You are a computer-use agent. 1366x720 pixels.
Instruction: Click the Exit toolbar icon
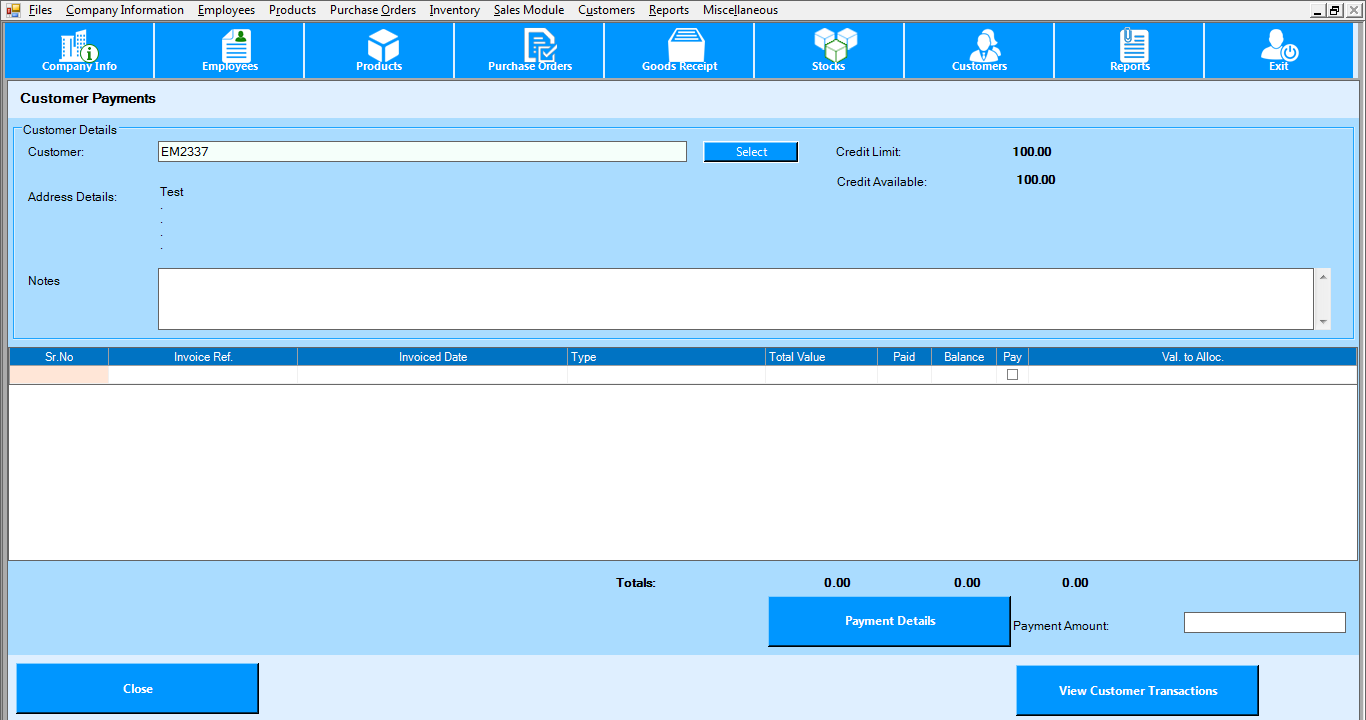(x=1279, y=50)
